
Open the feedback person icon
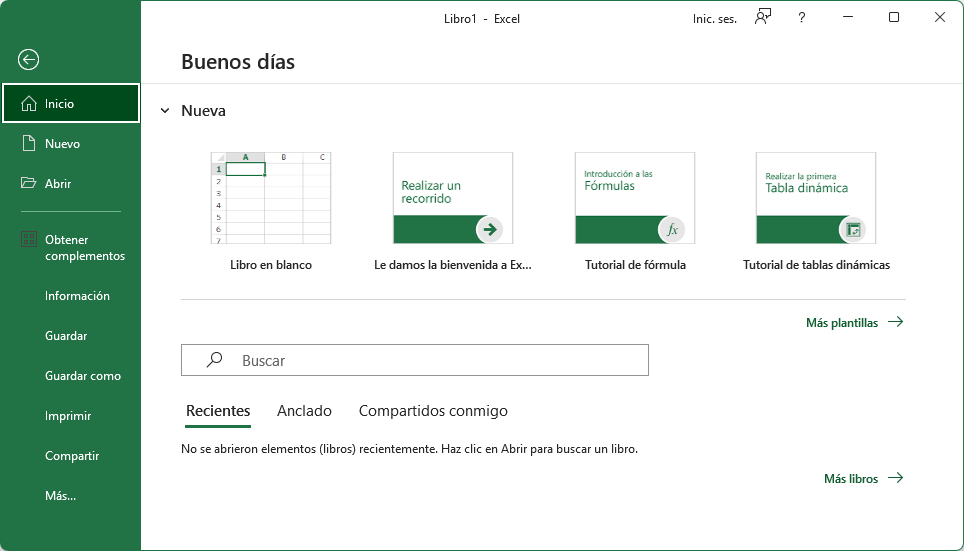(x=763, y=17)
